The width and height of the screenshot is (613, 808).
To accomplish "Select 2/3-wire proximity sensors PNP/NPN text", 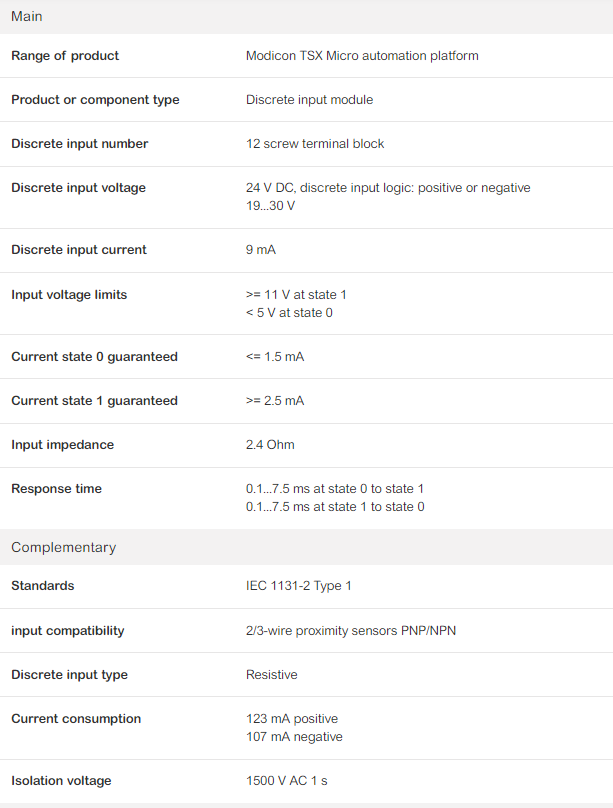I will coord(351,631).
